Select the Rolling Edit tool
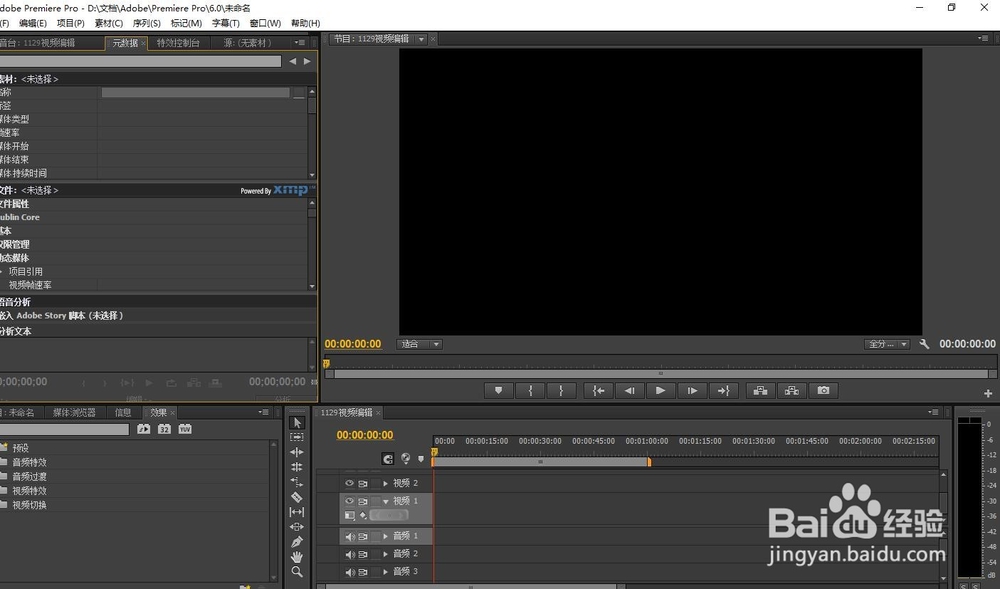 click(x=297, y=467)
